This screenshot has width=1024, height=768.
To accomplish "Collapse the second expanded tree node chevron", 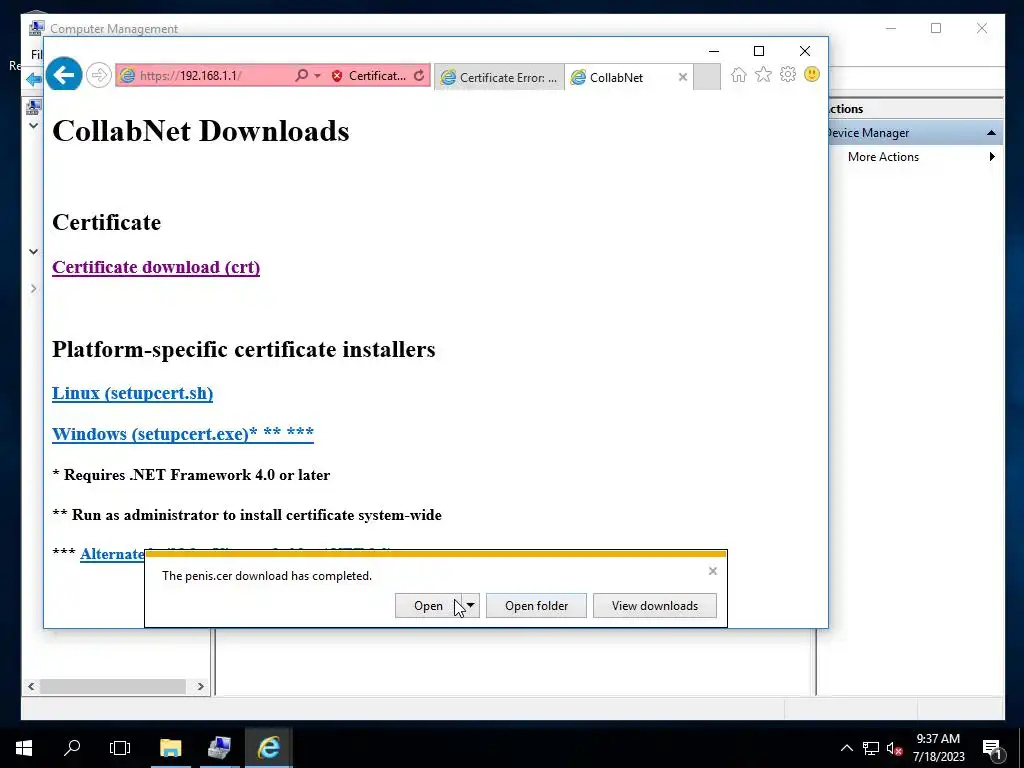I will click(x=33, y=251).
